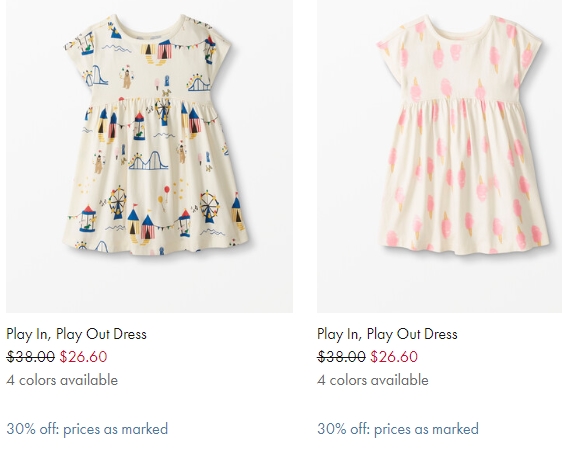
Task: Click the juggling bear on the carnival dress bodice
Action: [127, 78]
